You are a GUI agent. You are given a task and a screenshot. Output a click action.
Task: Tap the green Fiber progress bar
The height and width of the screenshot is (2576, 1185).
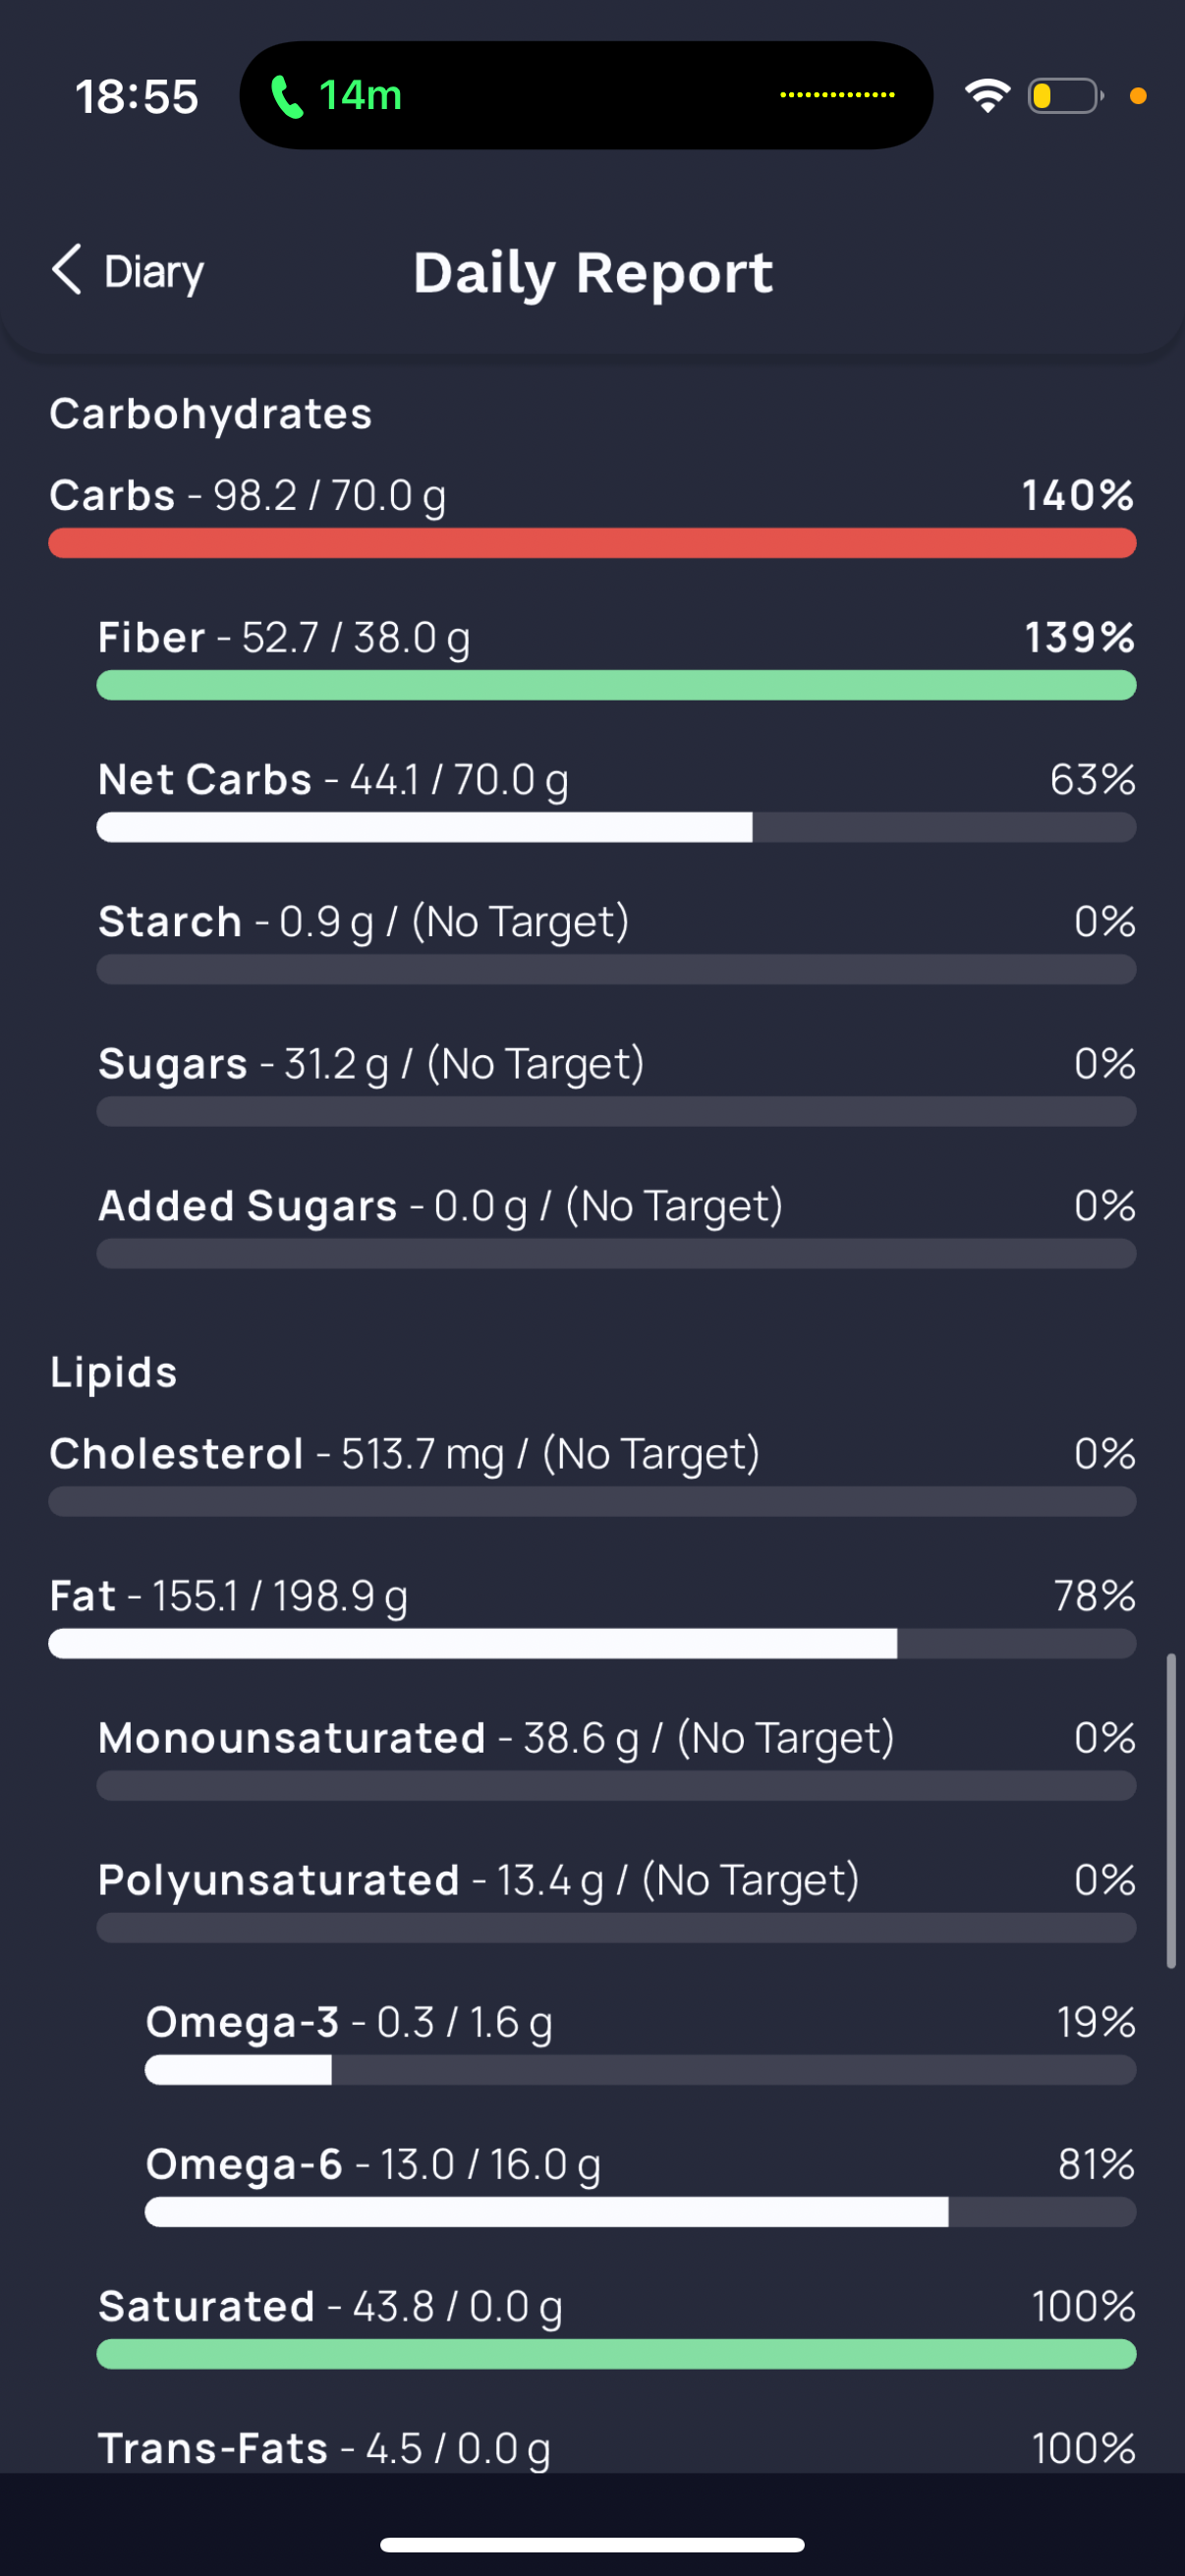click(616, 685)
